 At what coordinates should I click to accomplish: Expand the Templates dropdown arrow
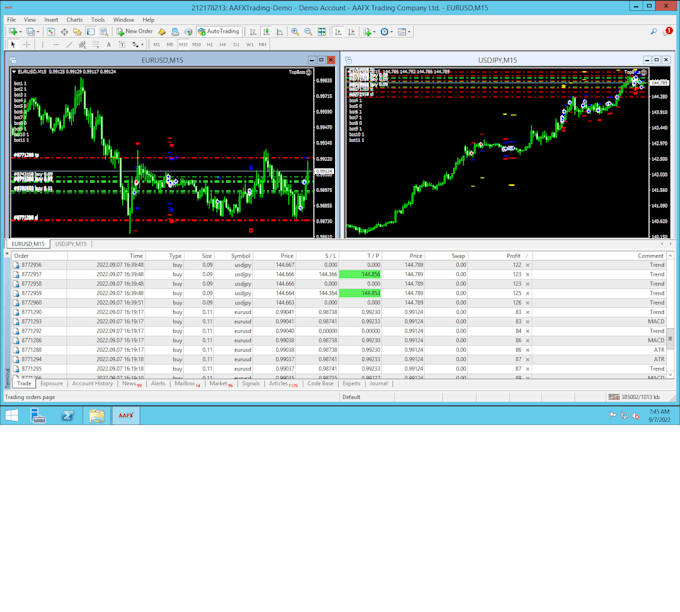(409, 32)
